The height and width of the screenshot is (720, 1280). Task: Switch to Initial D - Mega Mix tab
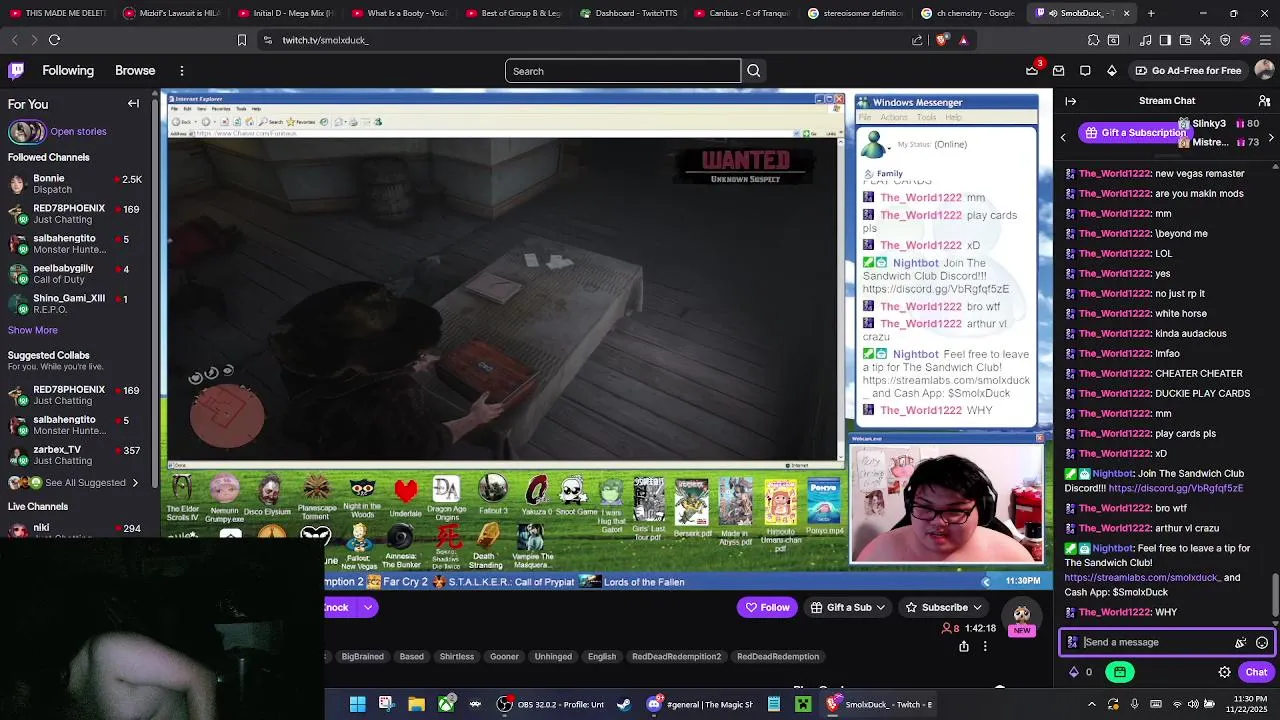click(286, 13)
